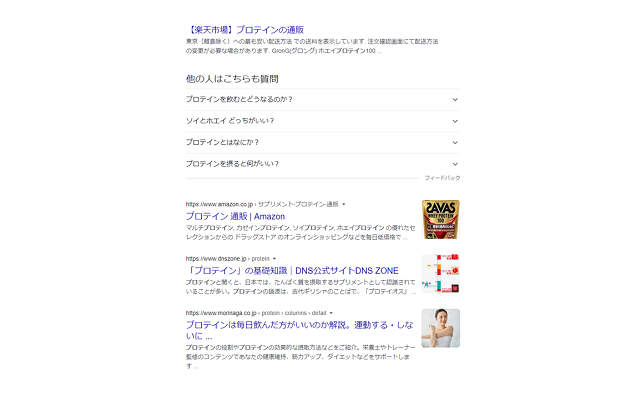The image size is (640, 400).
Task: Click the chevron beside プロテインとはなにか question
Action: [x=455, y=143]
